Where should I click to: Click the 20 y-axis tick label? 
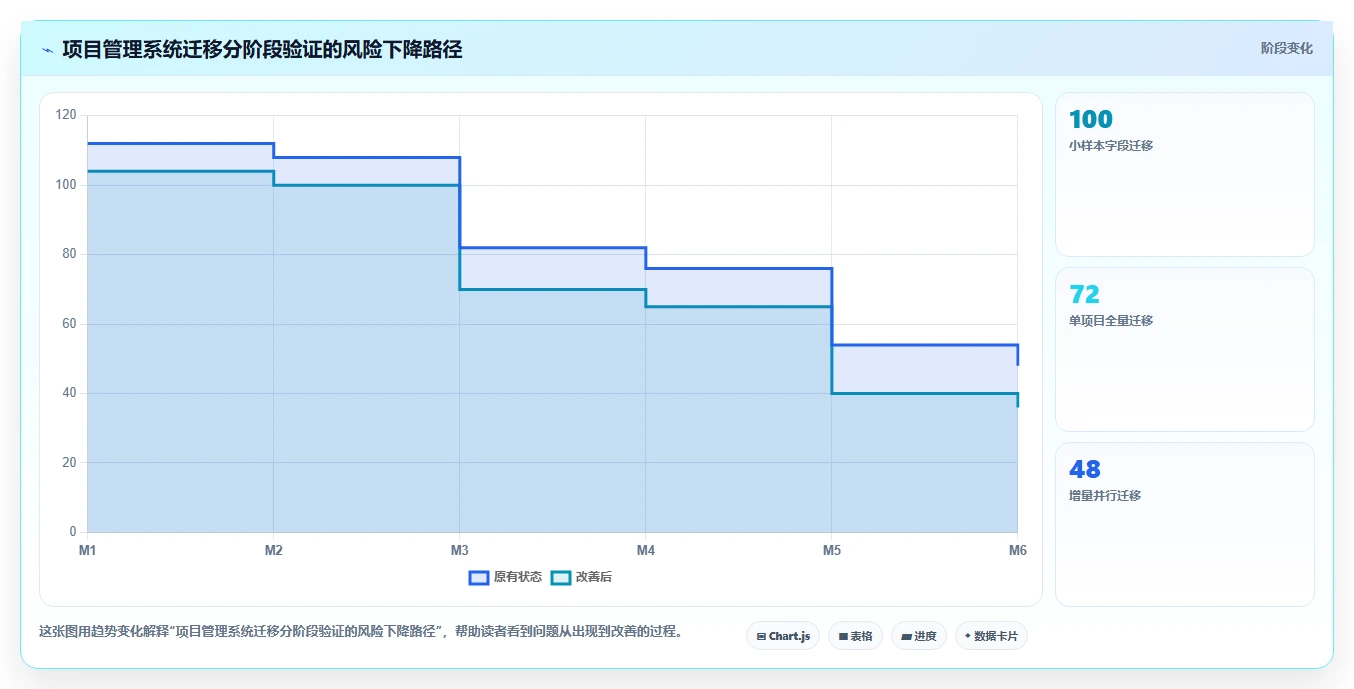pyautogui.click(x=69, y=462)
